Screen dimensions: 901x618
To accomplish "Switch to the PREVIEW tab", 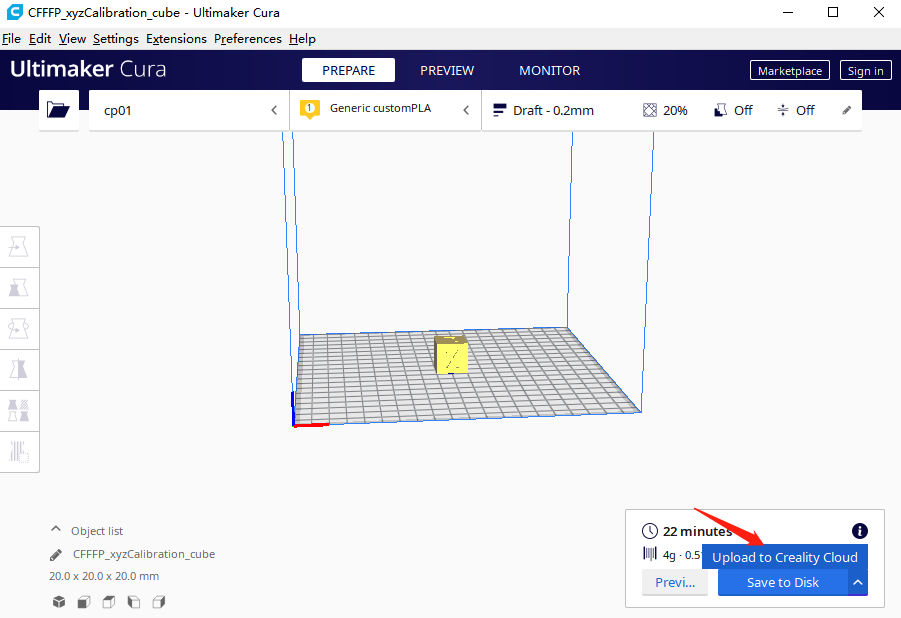I will pyautogui.click(x=446, y=70).
